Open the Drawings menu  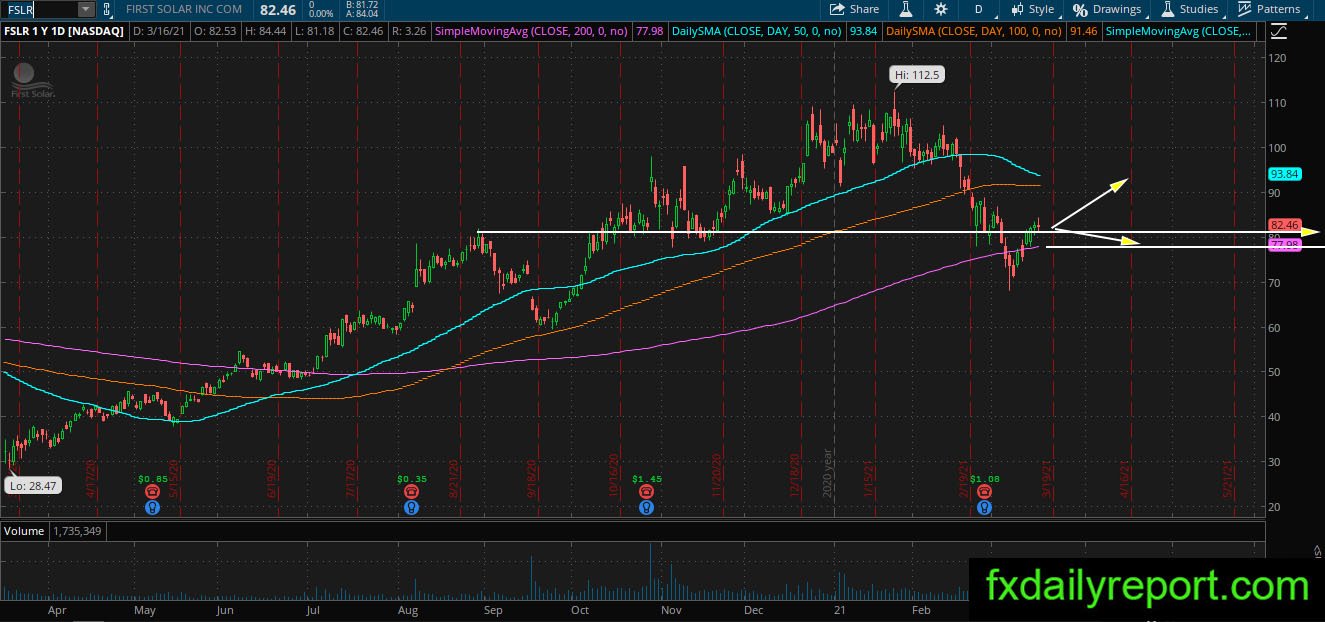click(1107, 9)
